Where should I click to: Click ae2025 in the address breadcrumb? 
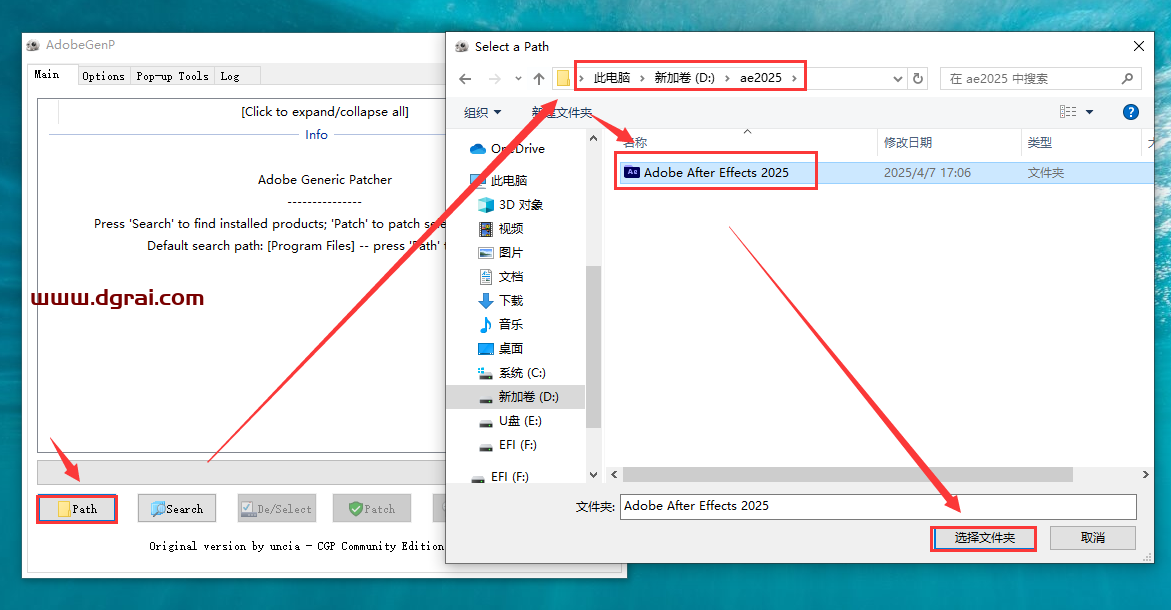(760, 78)
